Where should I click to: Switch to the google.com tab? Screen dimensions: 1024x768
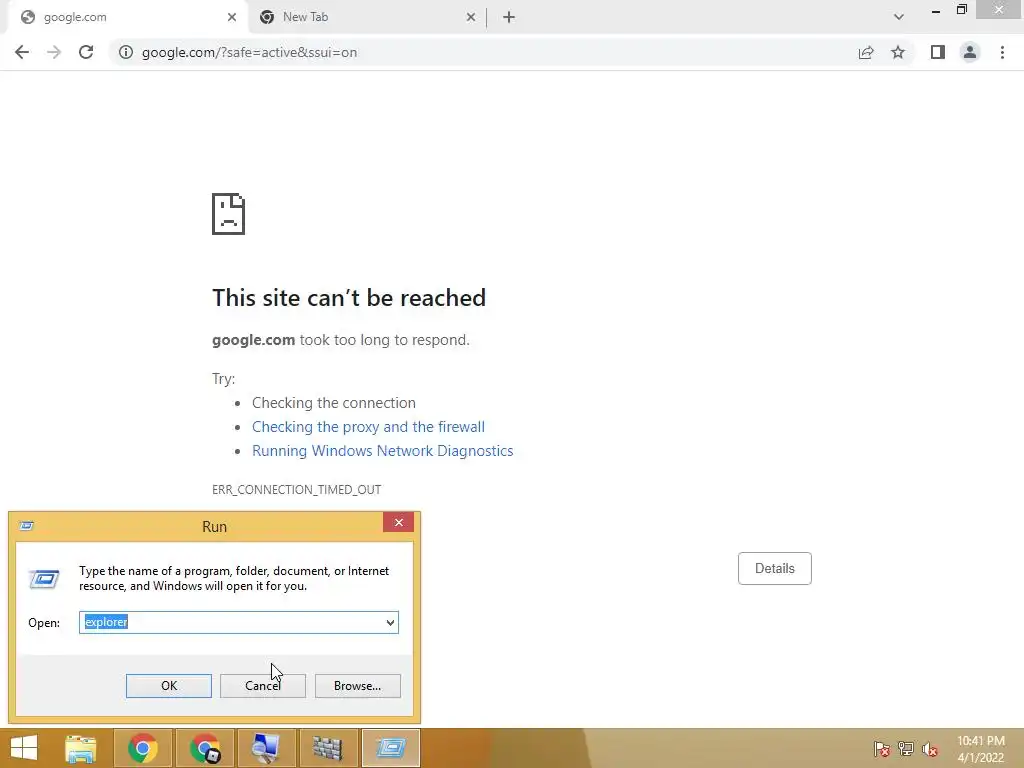tap(124, 17)
